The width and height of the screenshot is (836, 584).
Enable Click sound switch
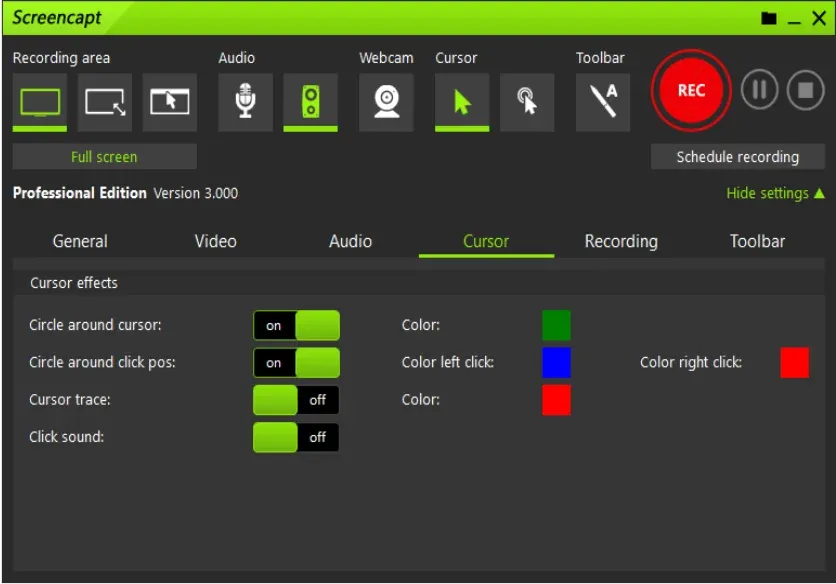(x=296, y=437)
